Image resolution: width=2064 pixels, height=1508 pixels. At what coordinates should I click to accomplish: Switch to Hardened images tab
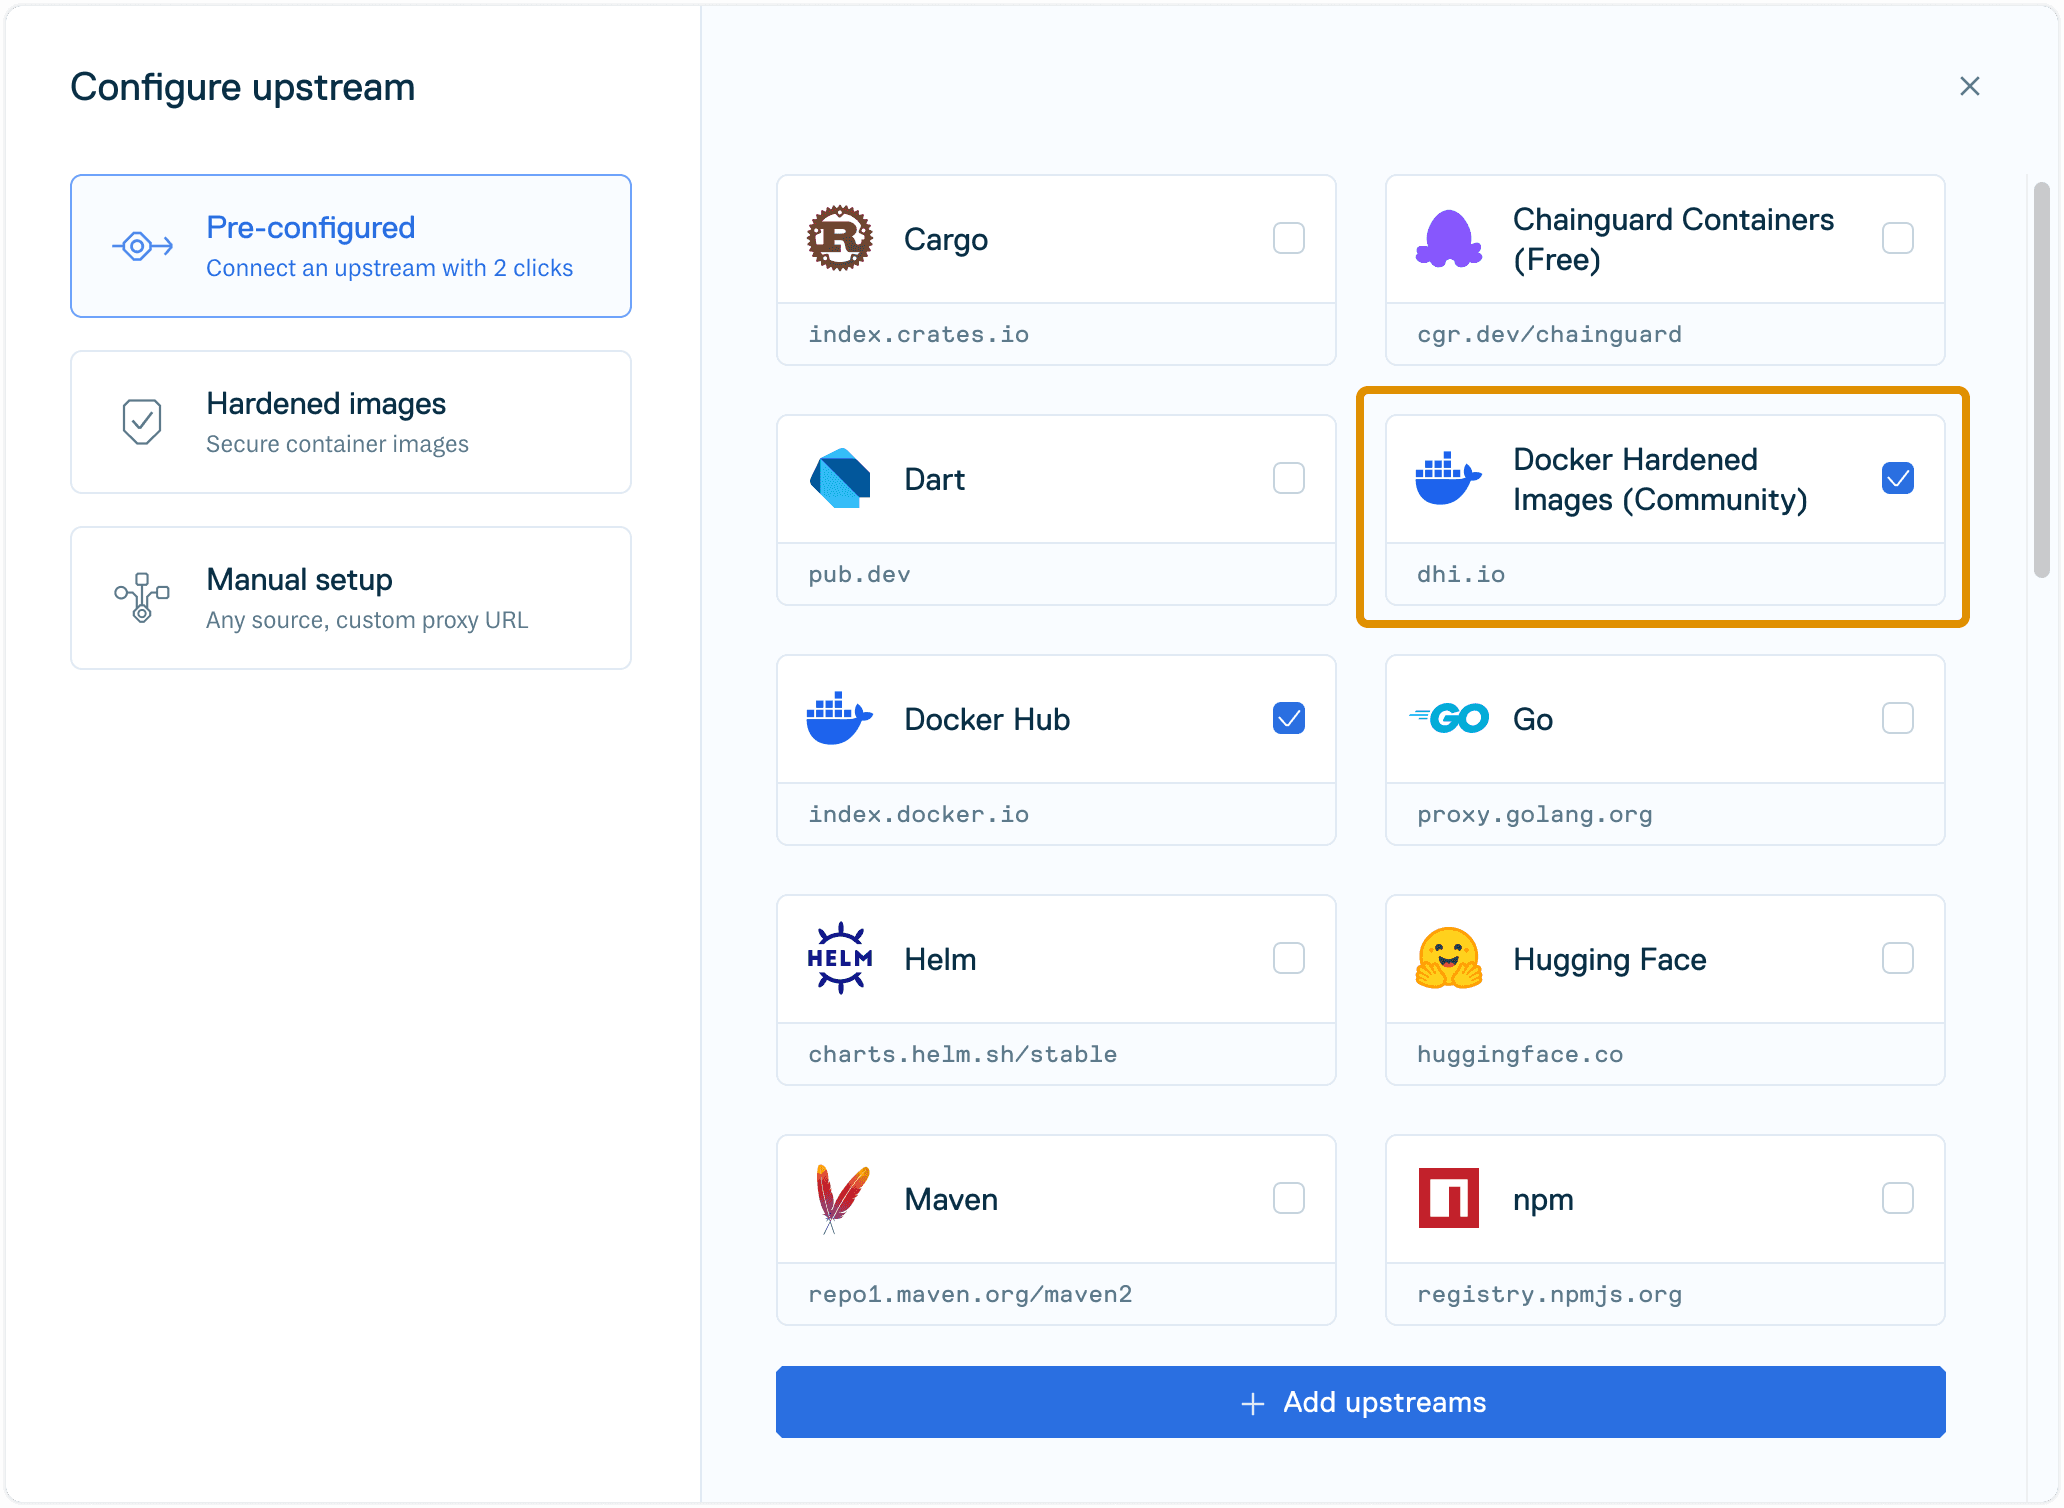[x=351, y=422]
